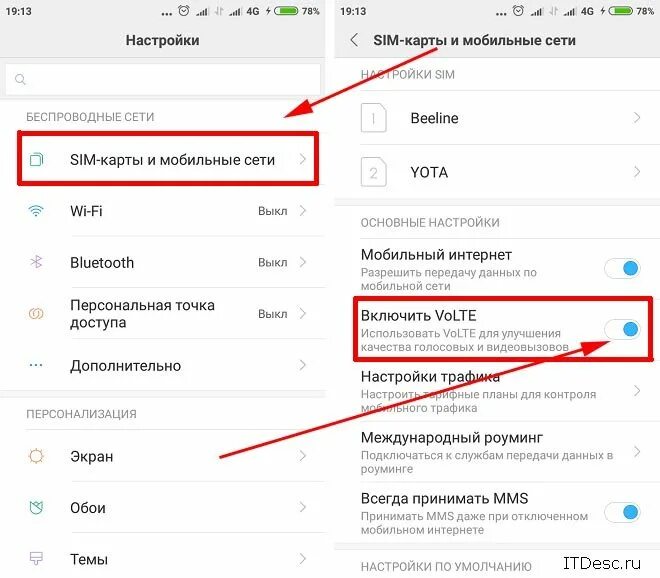Tap the Темы brush icon
The image size is (660, 578).
coord(36,559)
